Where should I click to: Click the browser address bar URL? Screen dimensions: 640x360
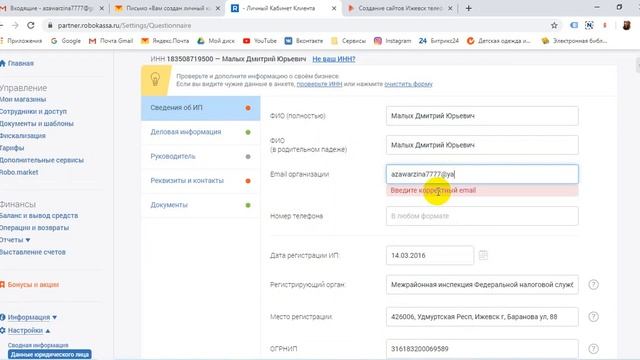tap(124, 25)
